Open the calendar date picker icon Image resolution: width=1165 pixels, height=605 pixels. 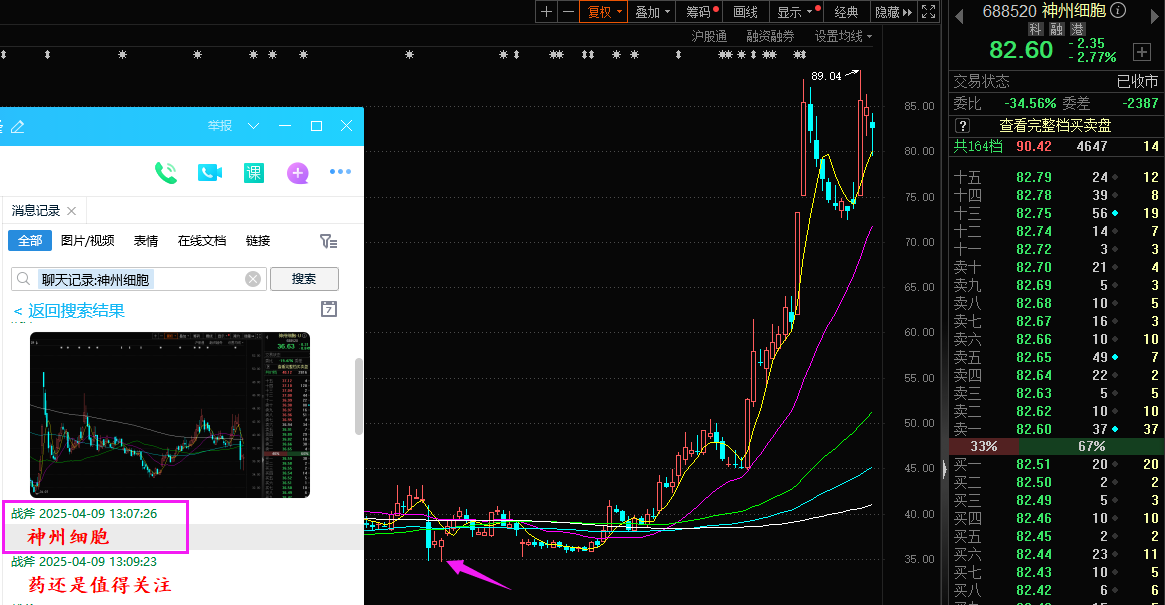pyautogui.click(x=329, y=309)
